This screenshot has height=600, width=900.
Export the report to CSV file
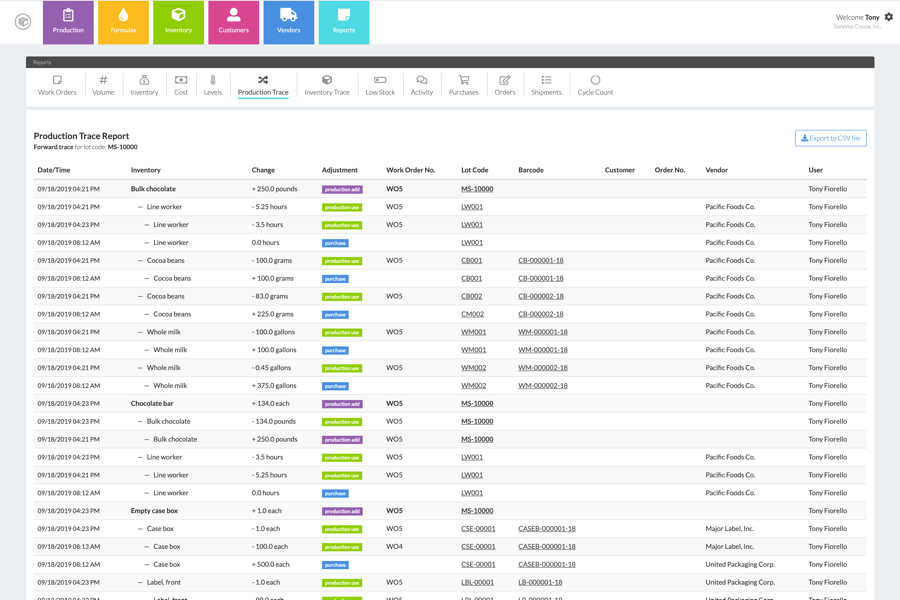click(830, 138)
